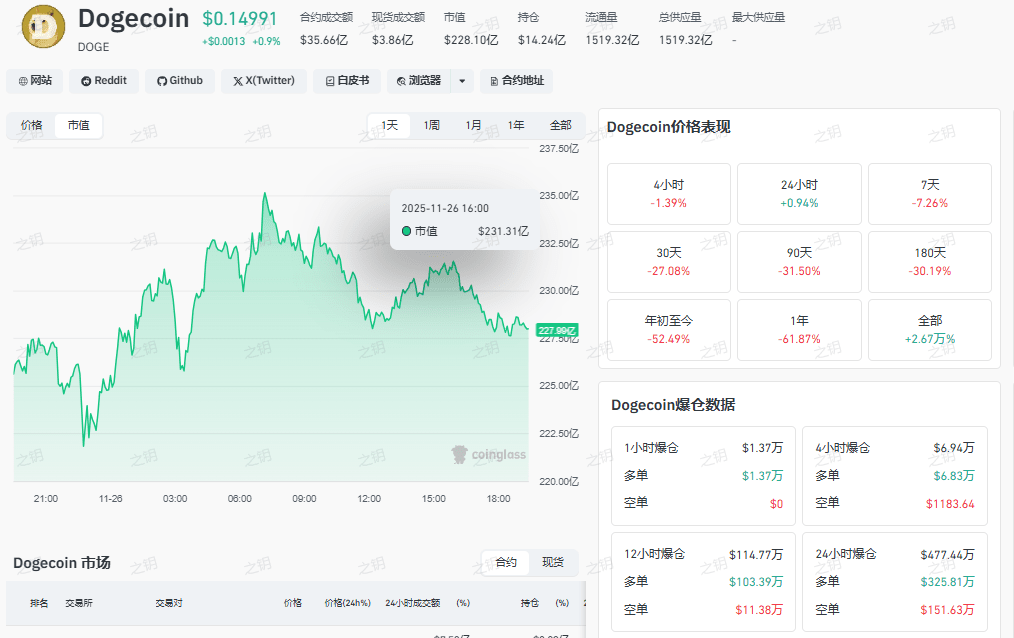Open the X(Twitter) link button
Image resolution: width=1014 pixels, height=638 pixels.
coord(264,81)
